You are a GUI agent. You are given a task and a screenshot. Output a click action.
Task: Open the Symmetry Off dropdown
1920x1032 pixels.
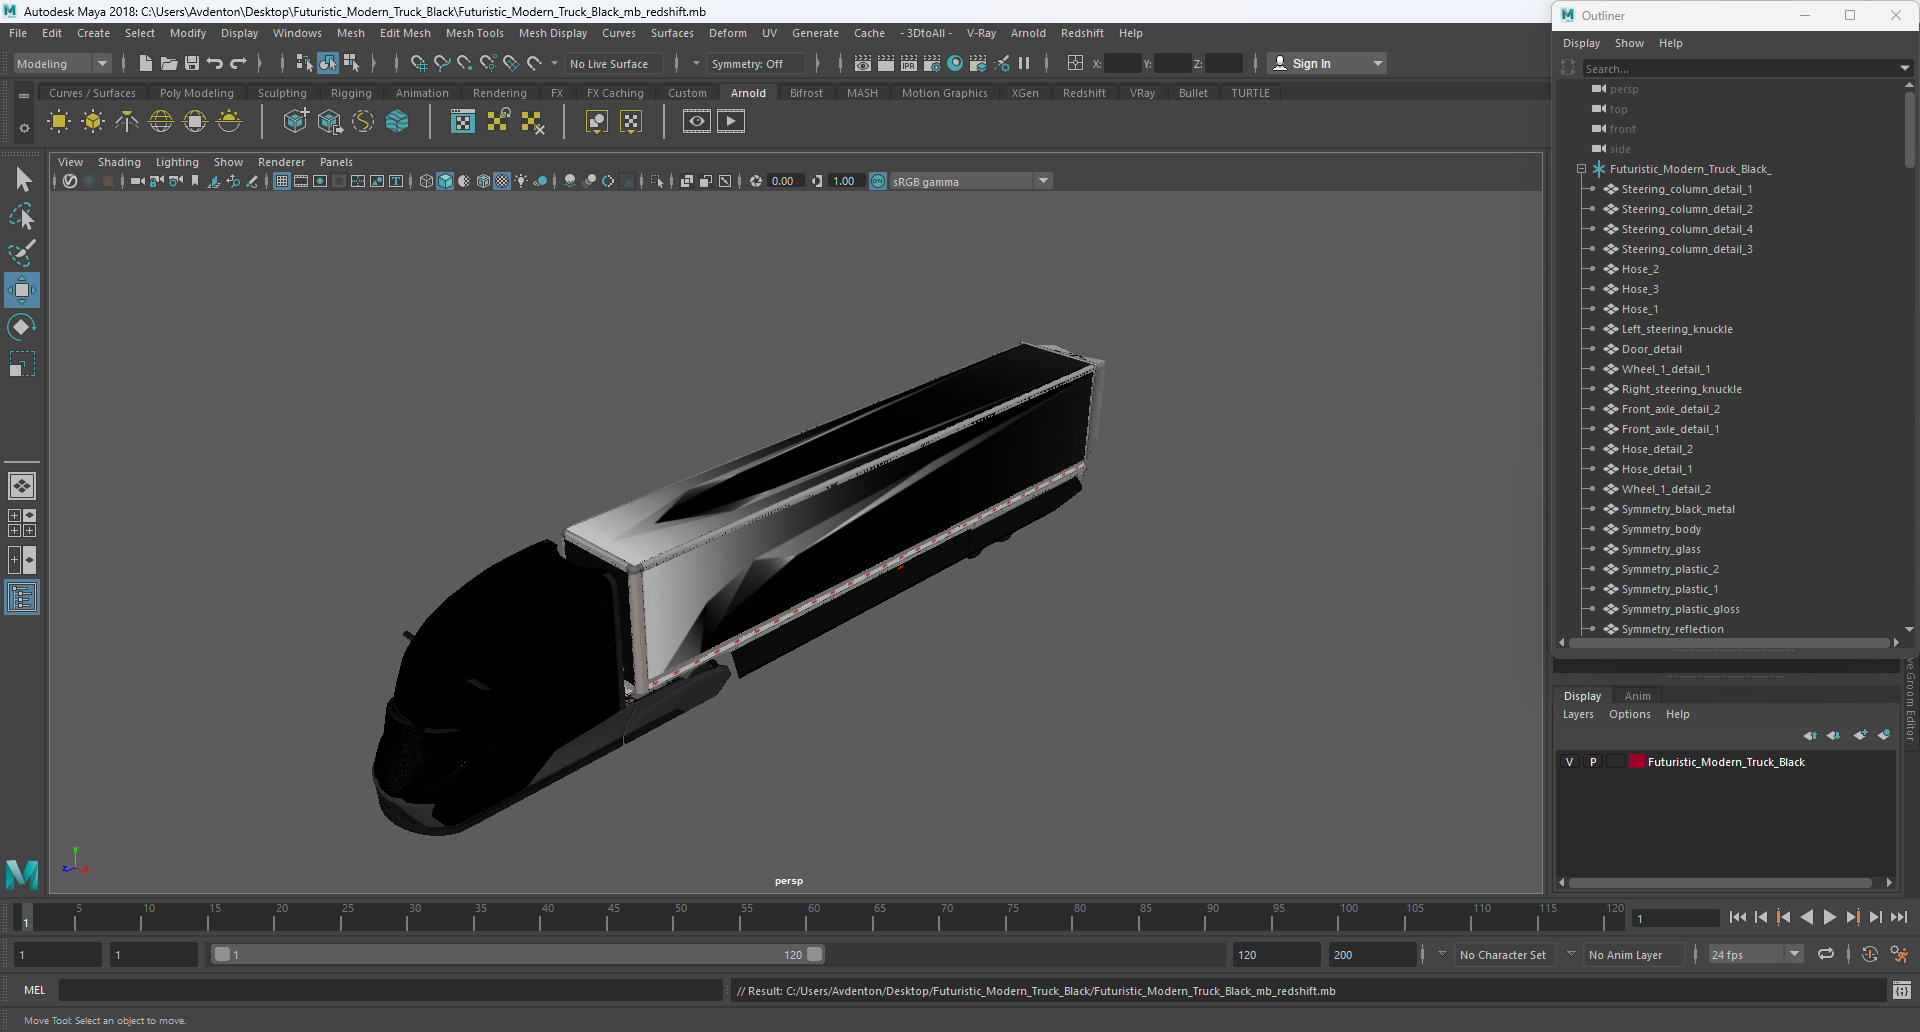click(x=755, y=63)
